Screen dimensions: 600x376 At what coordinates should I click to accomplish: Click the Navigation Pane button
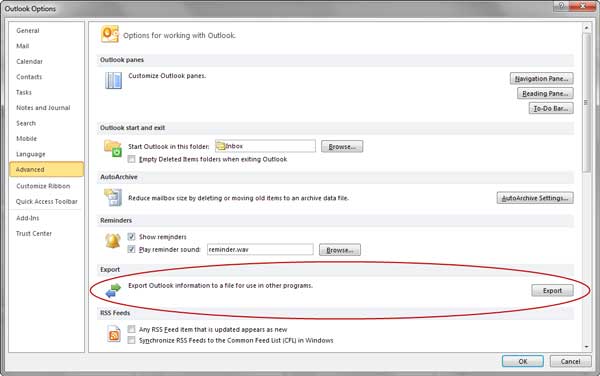(x=541, y=78)
